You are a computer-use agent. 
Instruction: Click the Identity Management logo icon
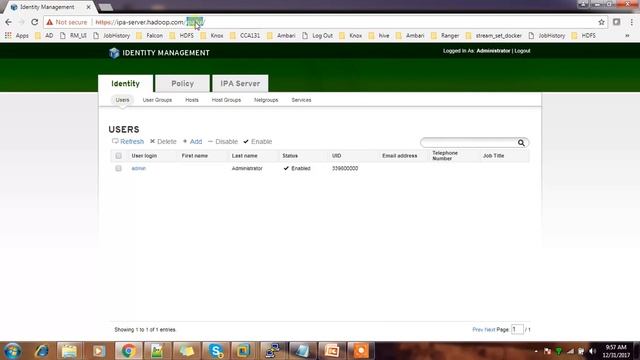coord(114,53)
